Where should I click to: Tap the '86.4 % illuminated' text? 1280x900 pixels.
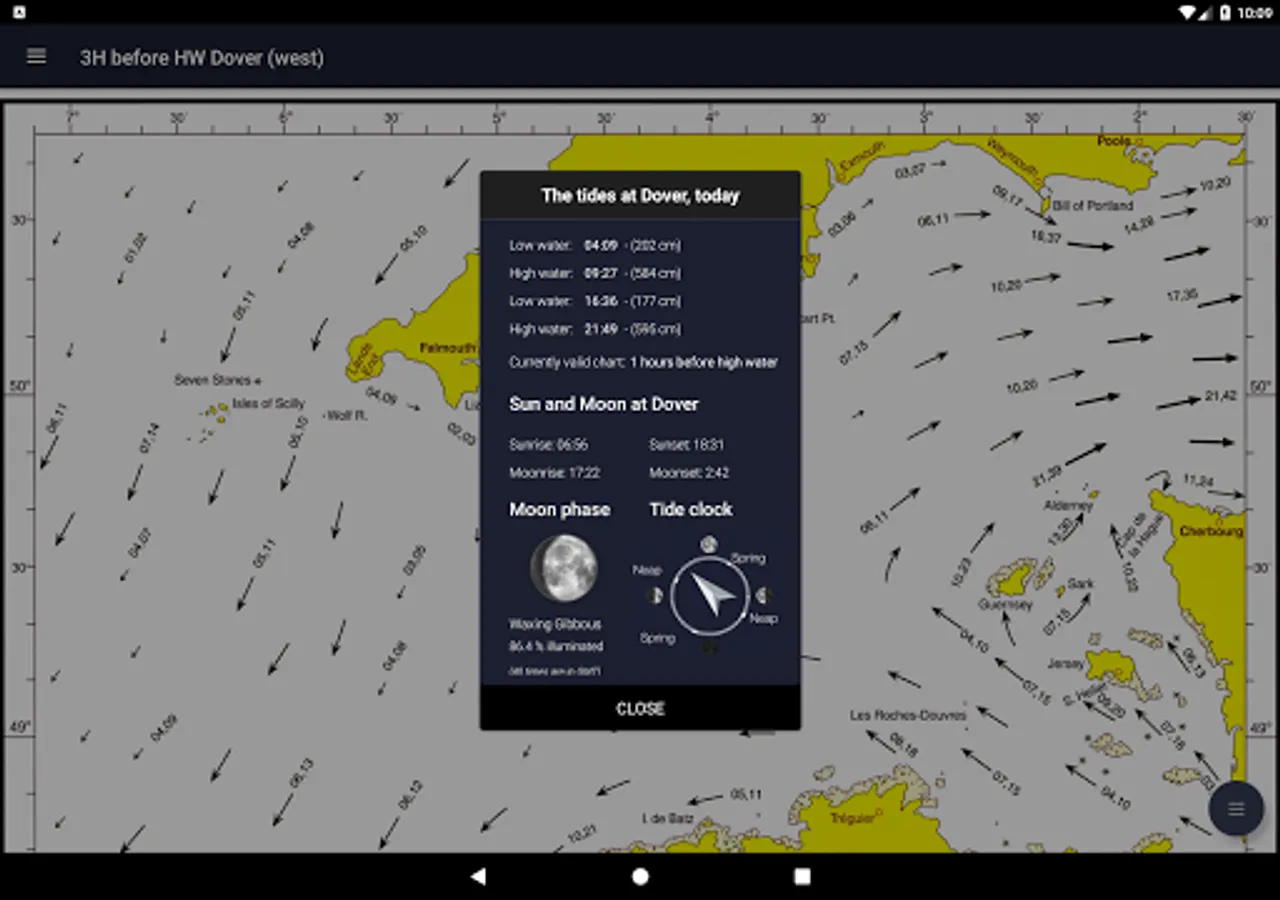coord(556,647)
